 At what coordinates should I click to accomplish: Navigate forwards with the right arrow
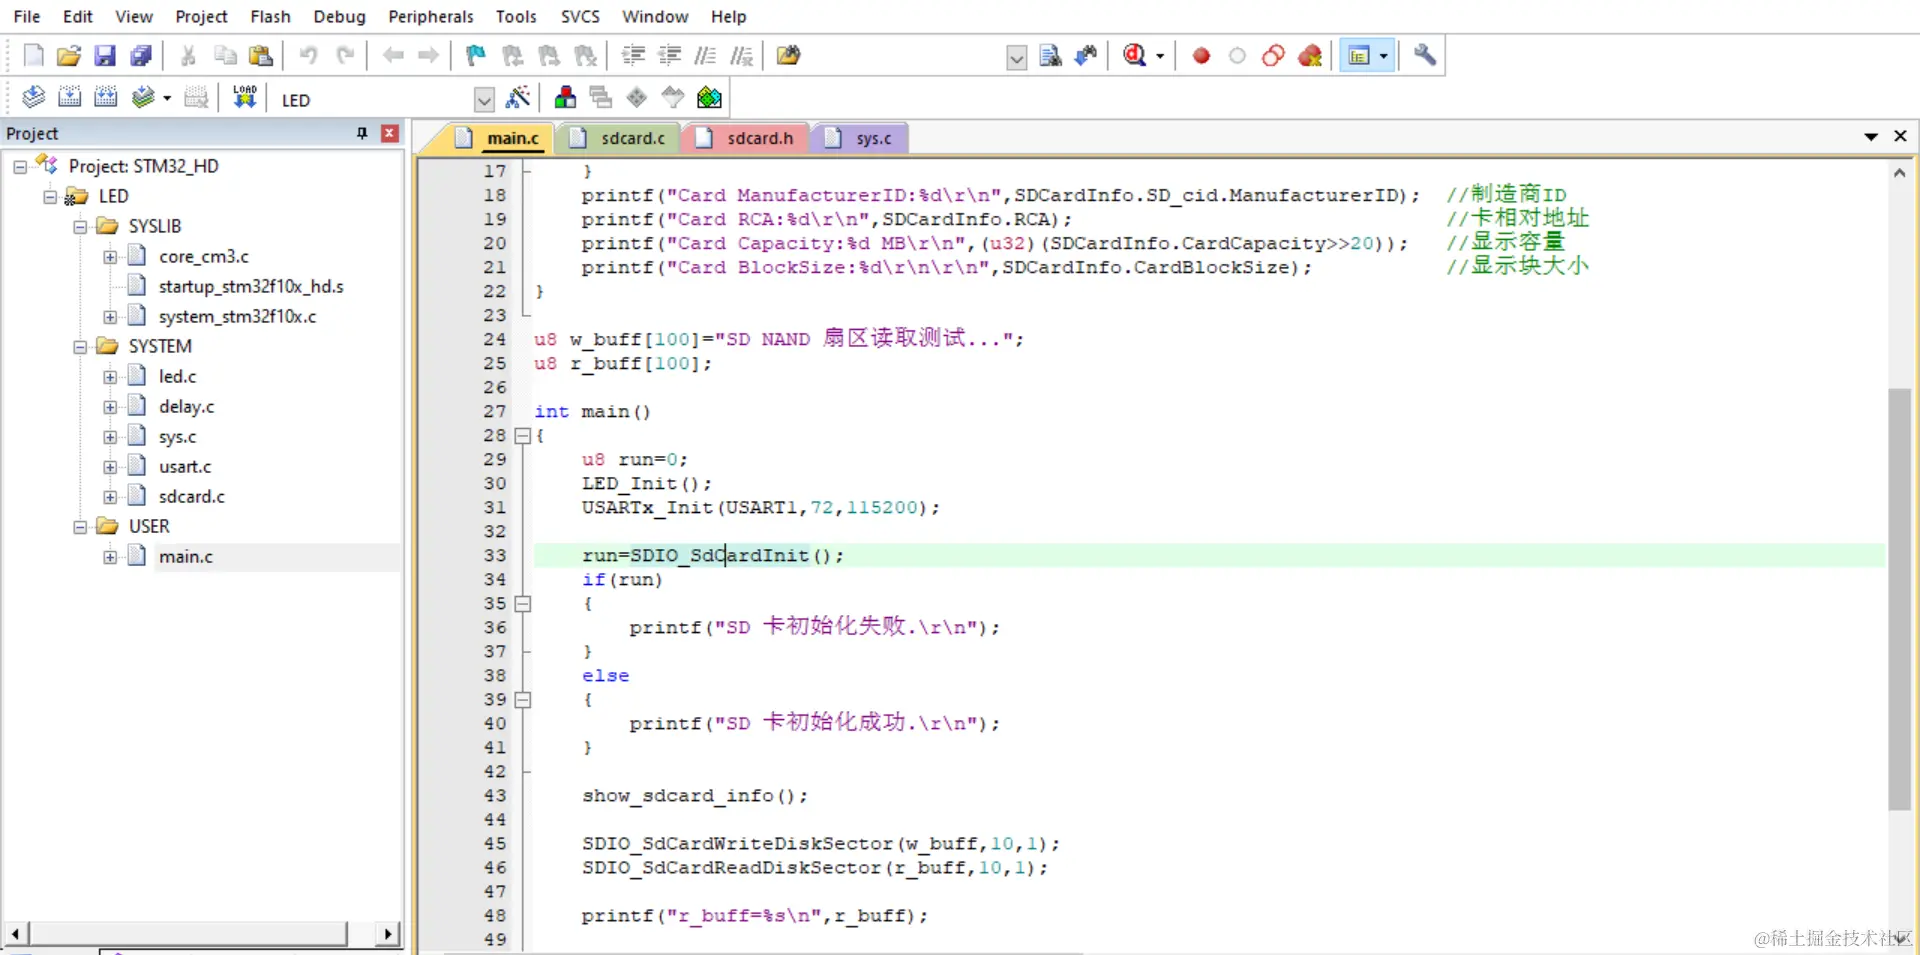[x=428, y=56]
